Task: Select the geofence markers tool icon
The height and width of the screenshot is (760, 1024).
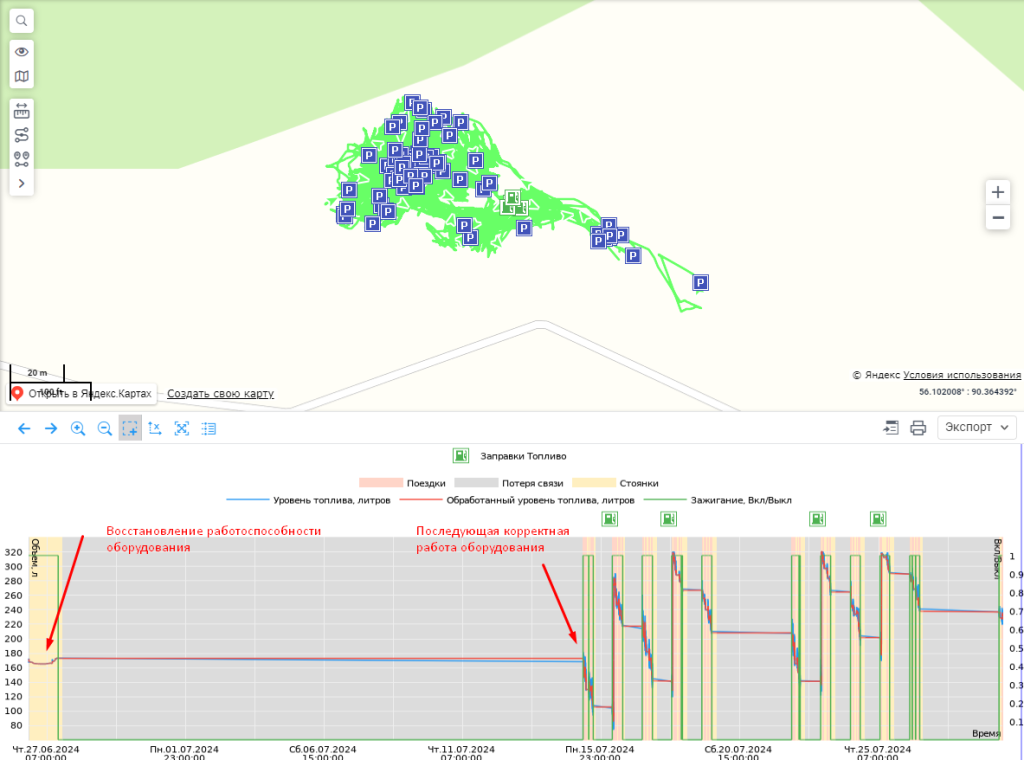Action: pos(22,159)
